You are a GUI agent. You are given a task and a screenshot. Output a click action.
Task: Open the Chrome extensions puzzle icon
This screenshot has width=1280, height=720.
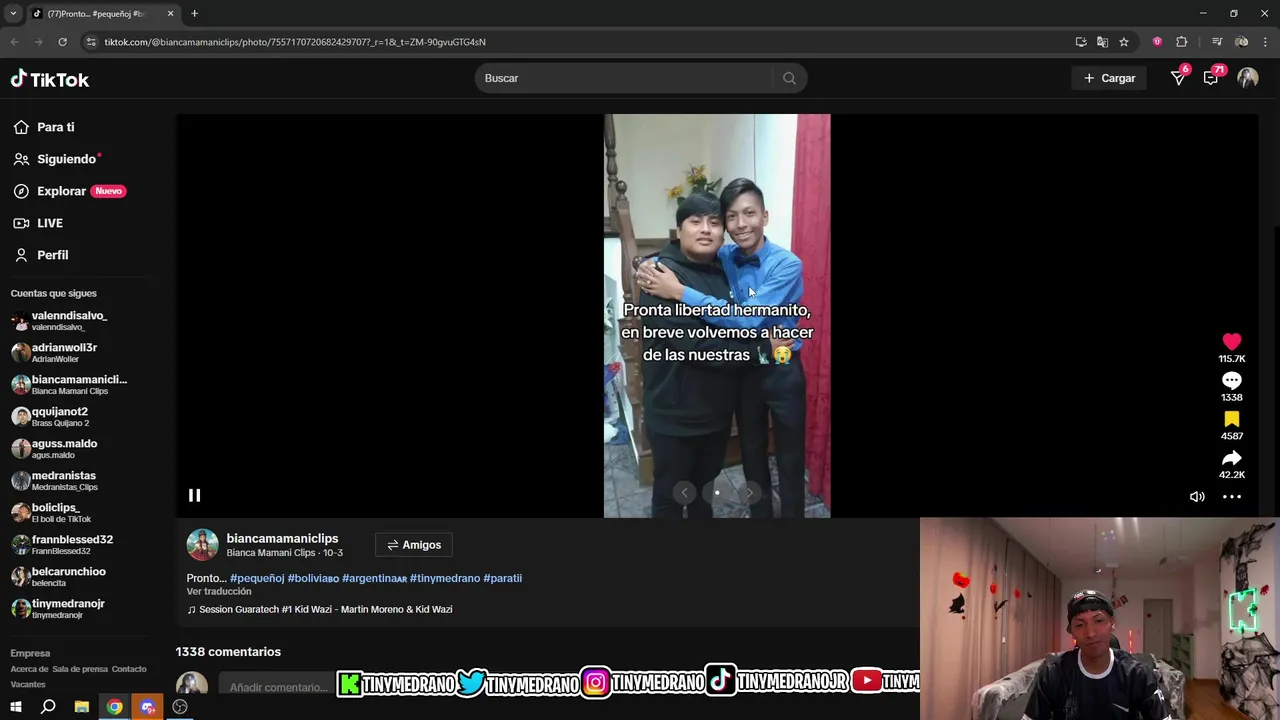1182,42
